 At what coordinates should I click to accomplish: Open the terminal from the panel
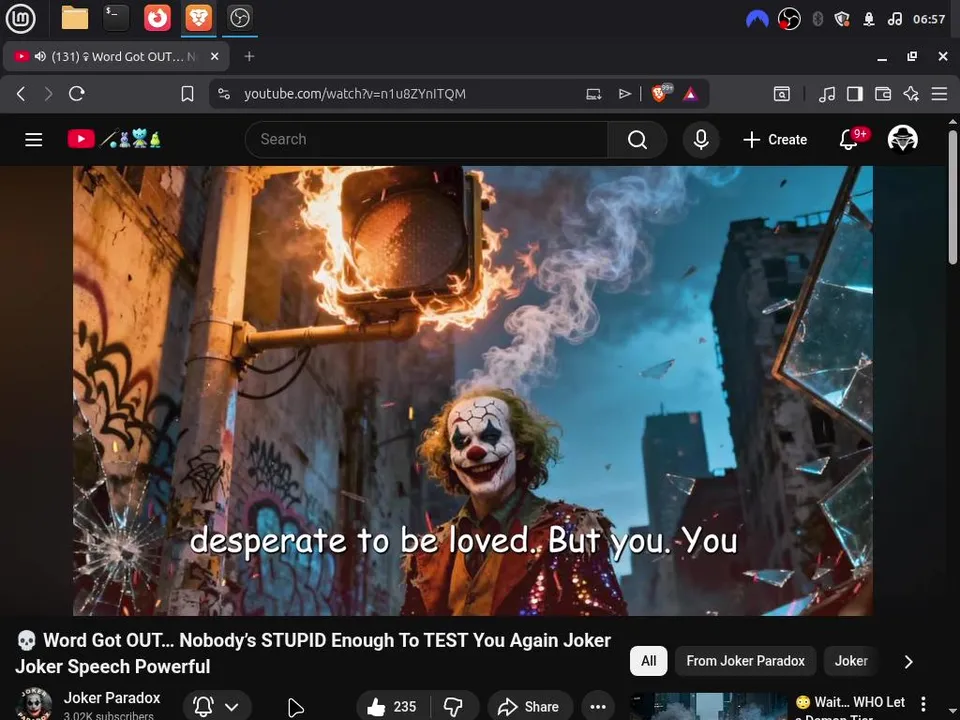click(116, 18)
